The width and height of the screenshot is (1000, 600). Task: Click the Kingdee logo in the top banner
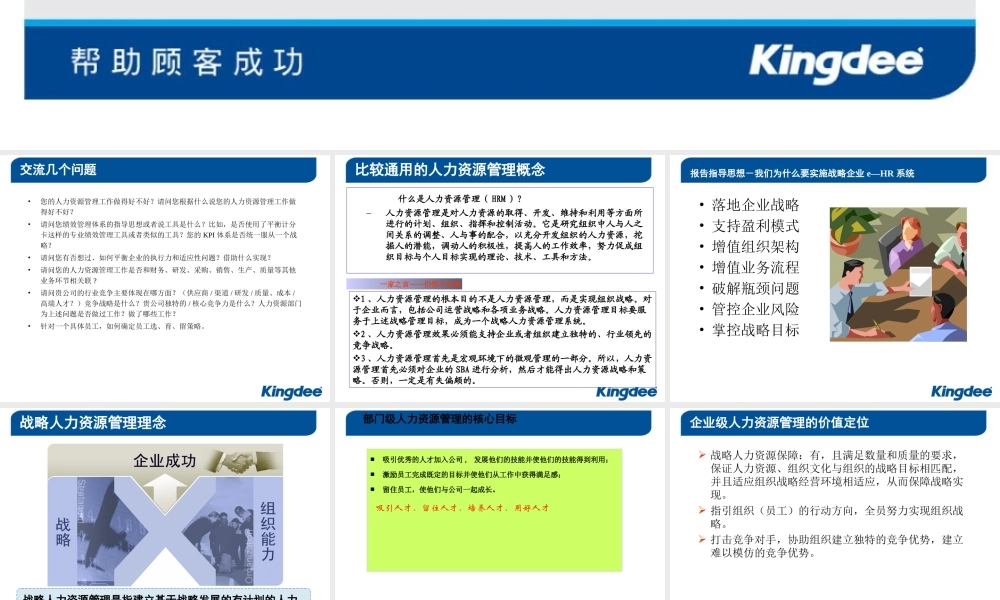click(838, 60)
